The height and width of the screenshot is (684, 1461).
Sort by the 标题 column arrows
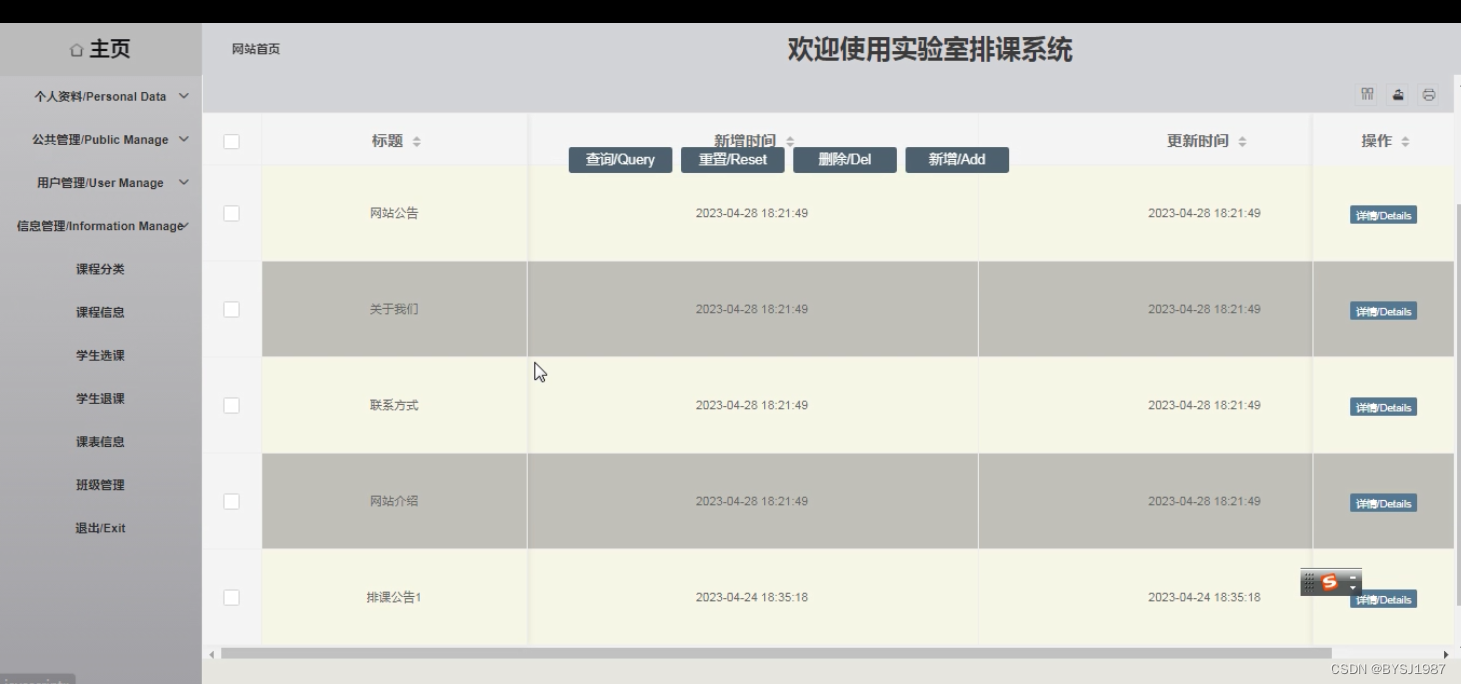[417, 142]
